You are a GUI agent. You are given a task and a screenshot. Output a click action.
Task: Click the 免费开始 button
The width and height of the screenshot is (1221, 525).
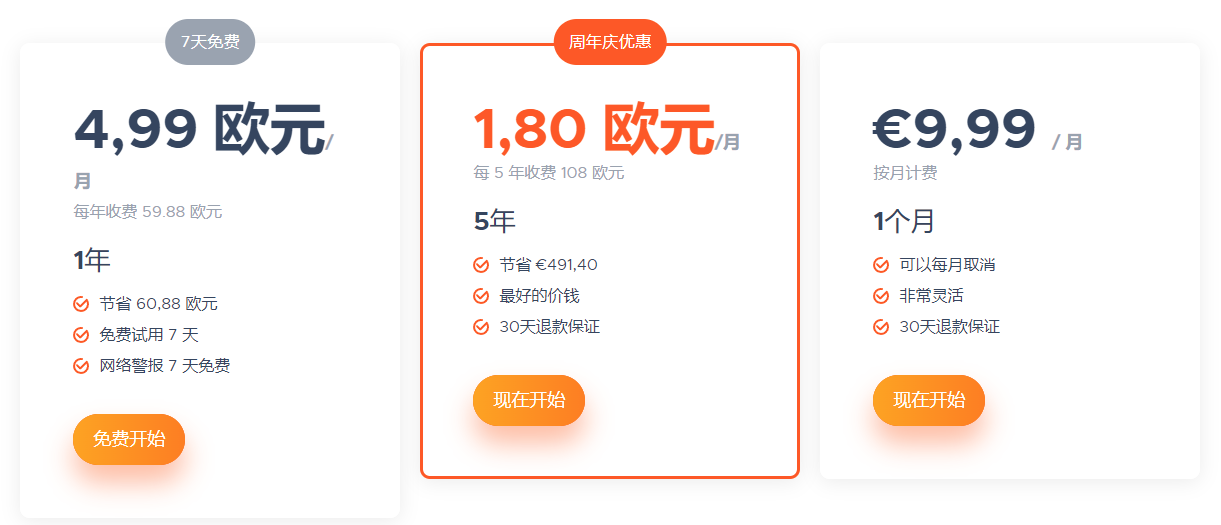point(129,439)
